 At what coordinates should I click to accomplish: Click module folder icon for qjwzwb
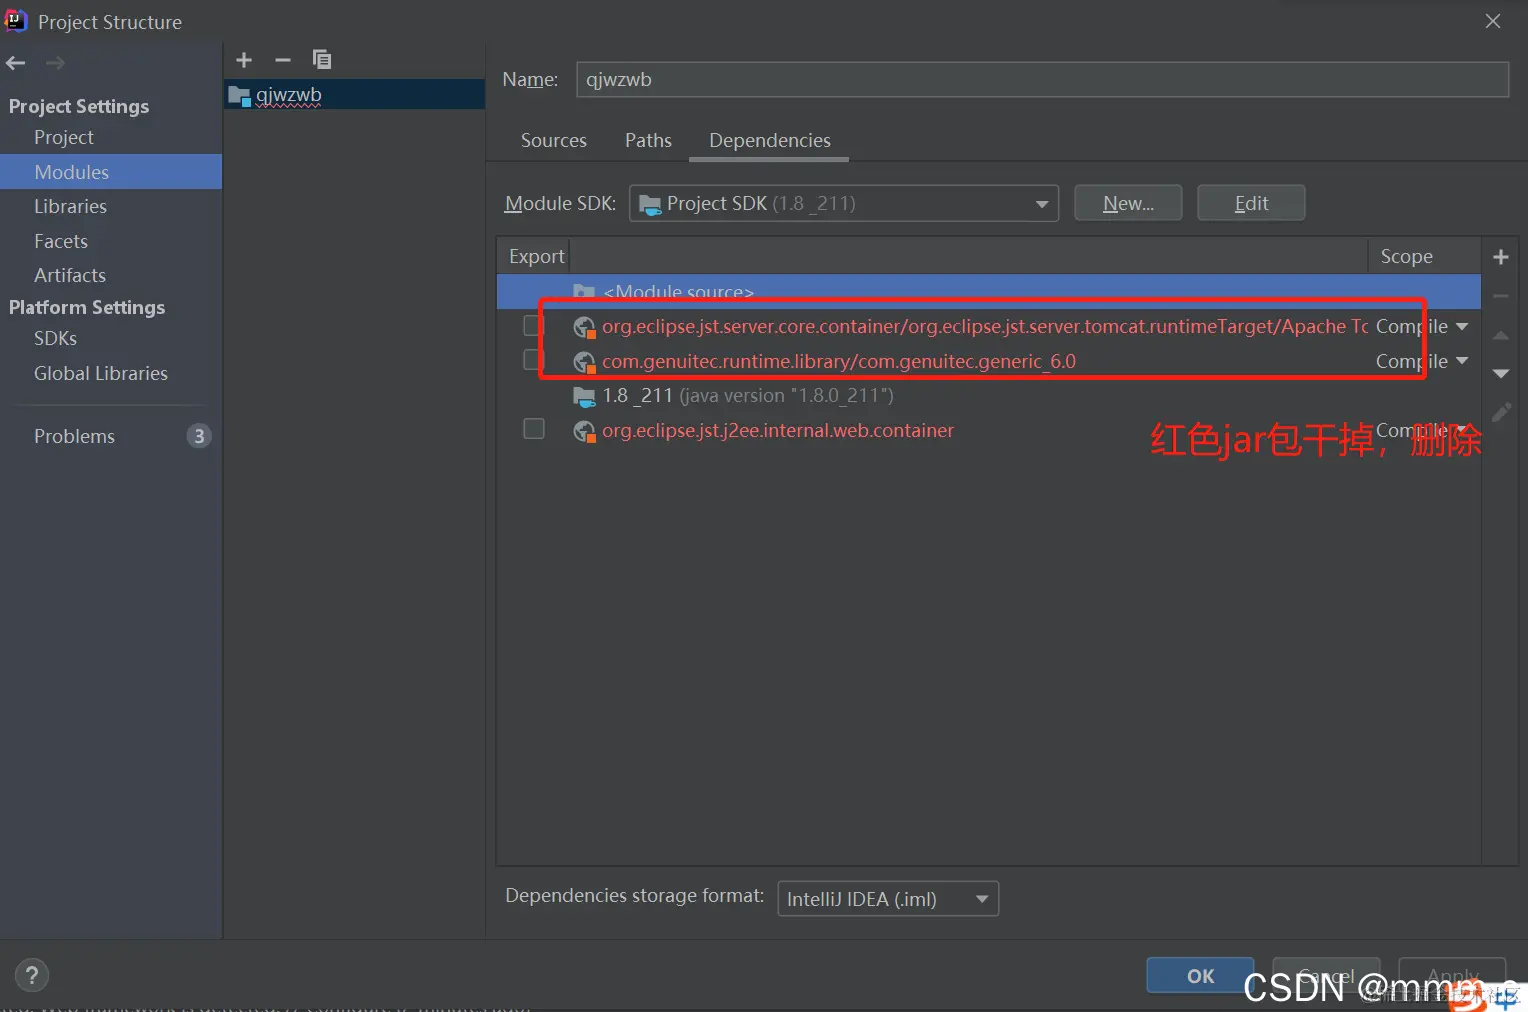(x=239, y=96)
